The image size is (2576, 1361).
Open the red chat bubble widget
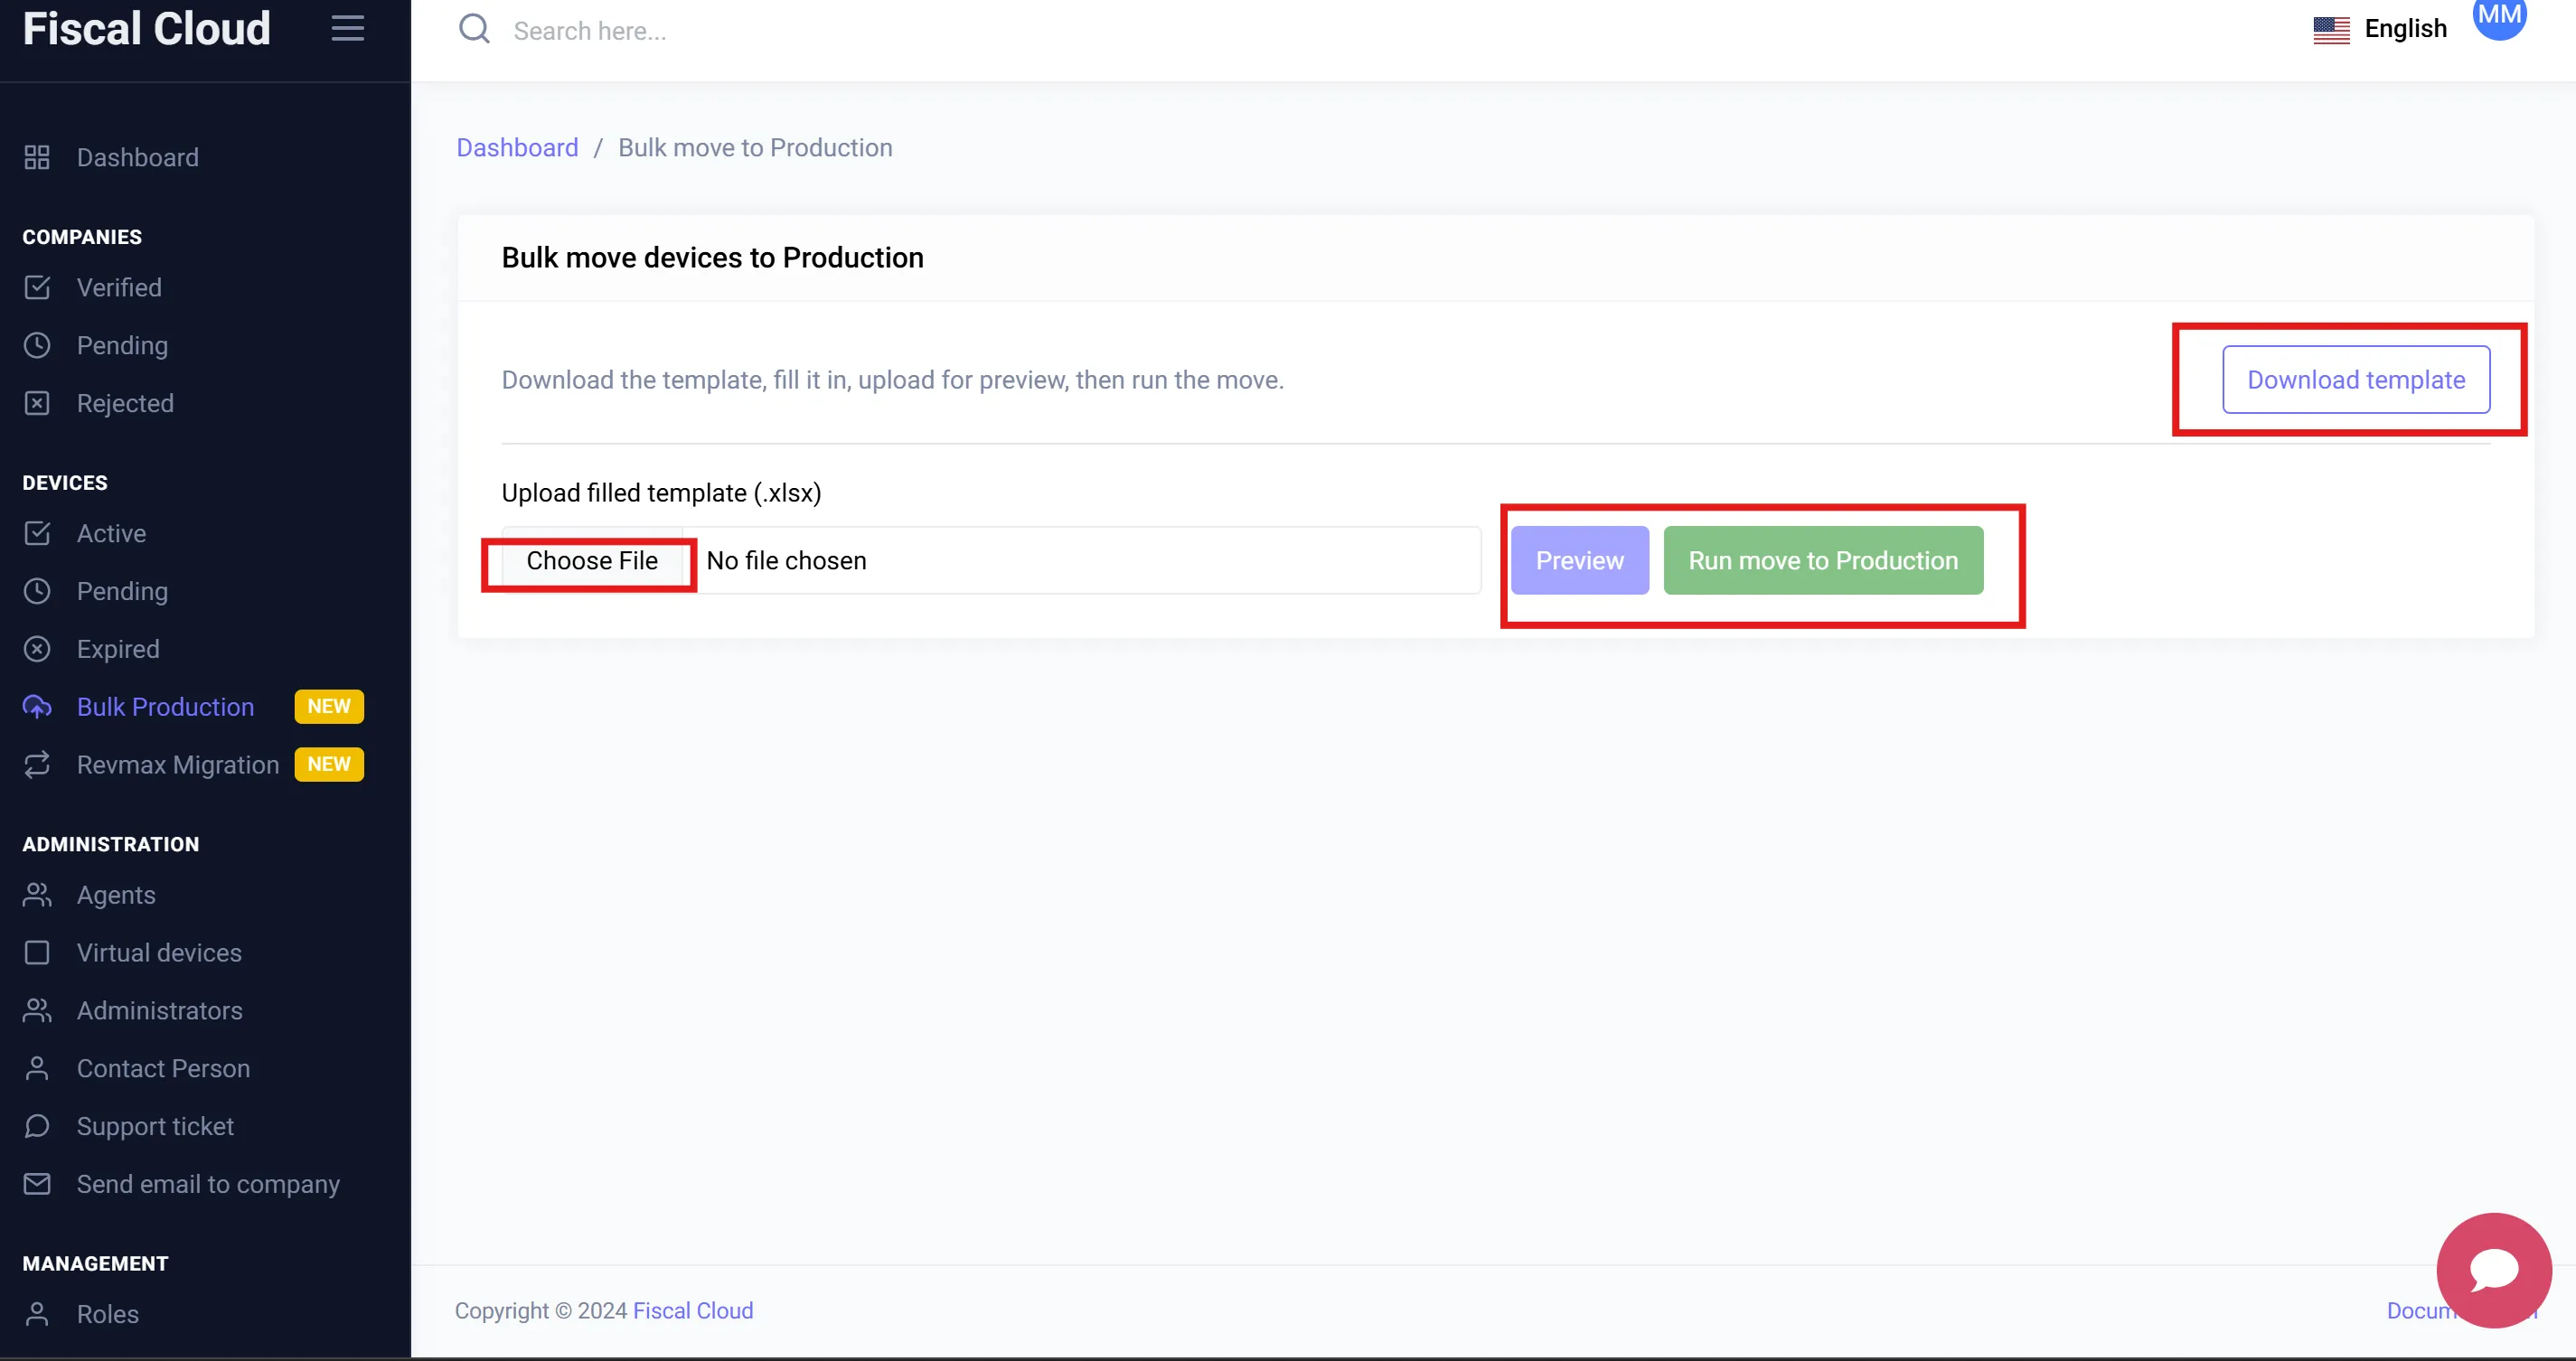click(2494, 1270)
